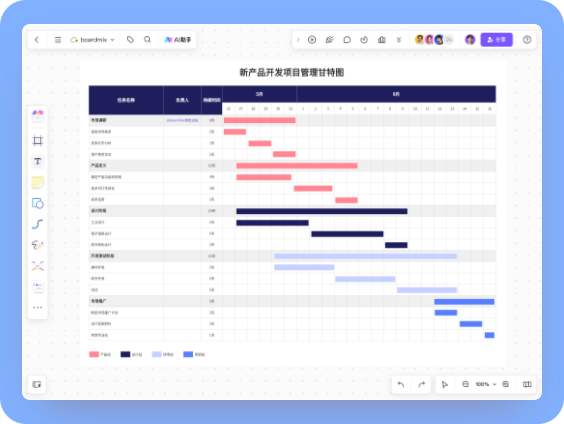Click the search magnifier icon
This screenshot has height=424, width=564.
point(147,40)
